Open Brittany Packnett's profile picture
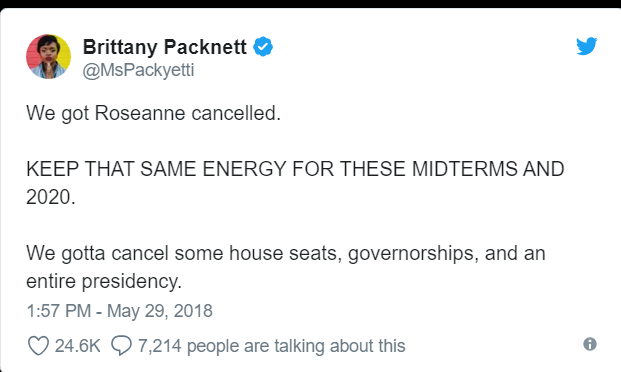The height and width of the screenshot is (372, 621). coord(48,57)
